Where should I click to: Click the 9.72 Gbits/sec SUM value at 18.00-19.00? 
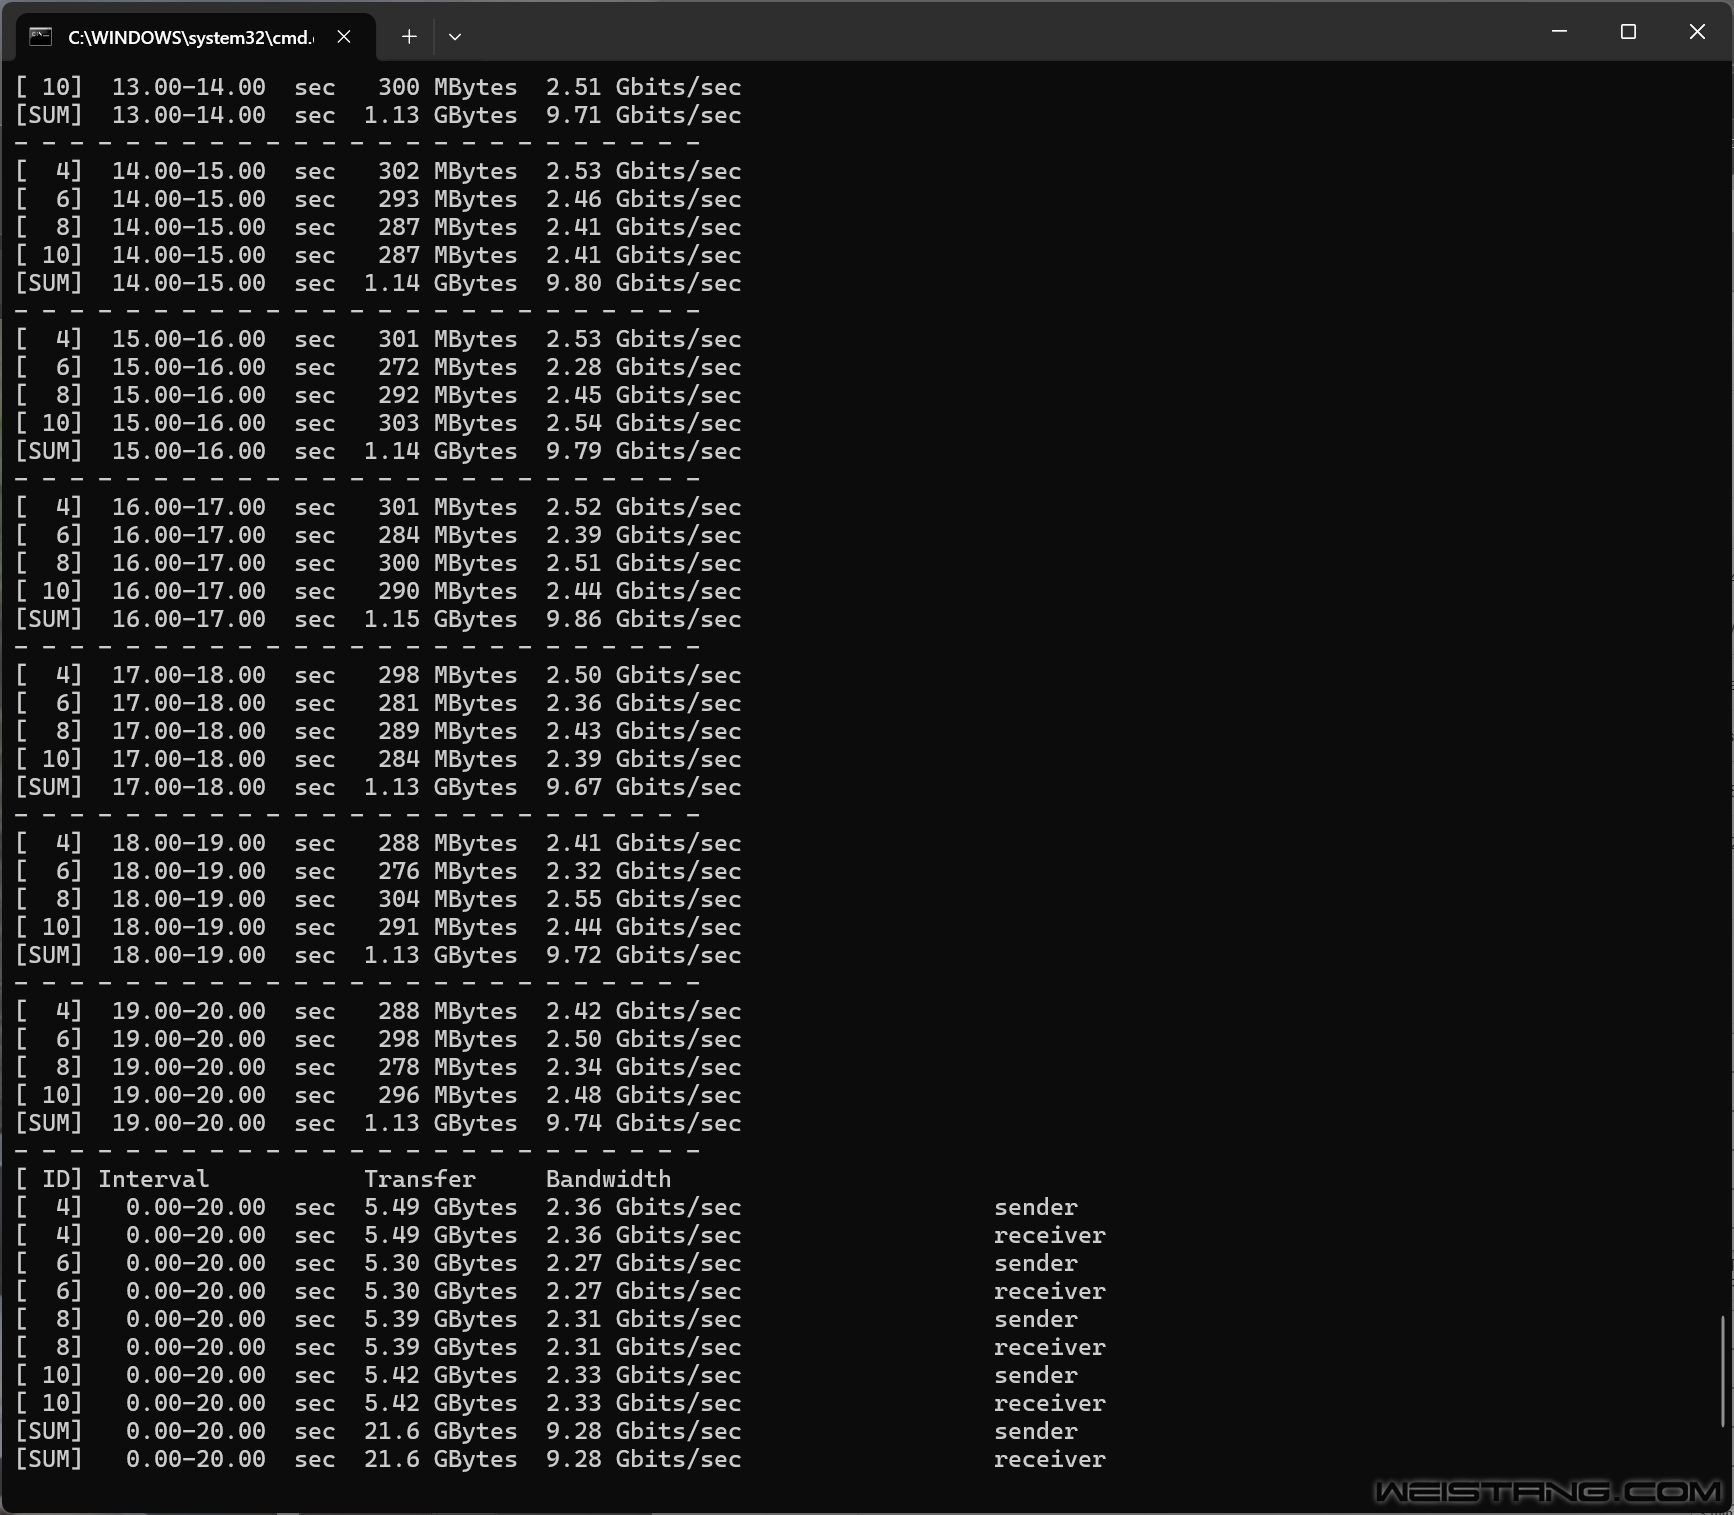pyautogui.click(x=643, y=955)
